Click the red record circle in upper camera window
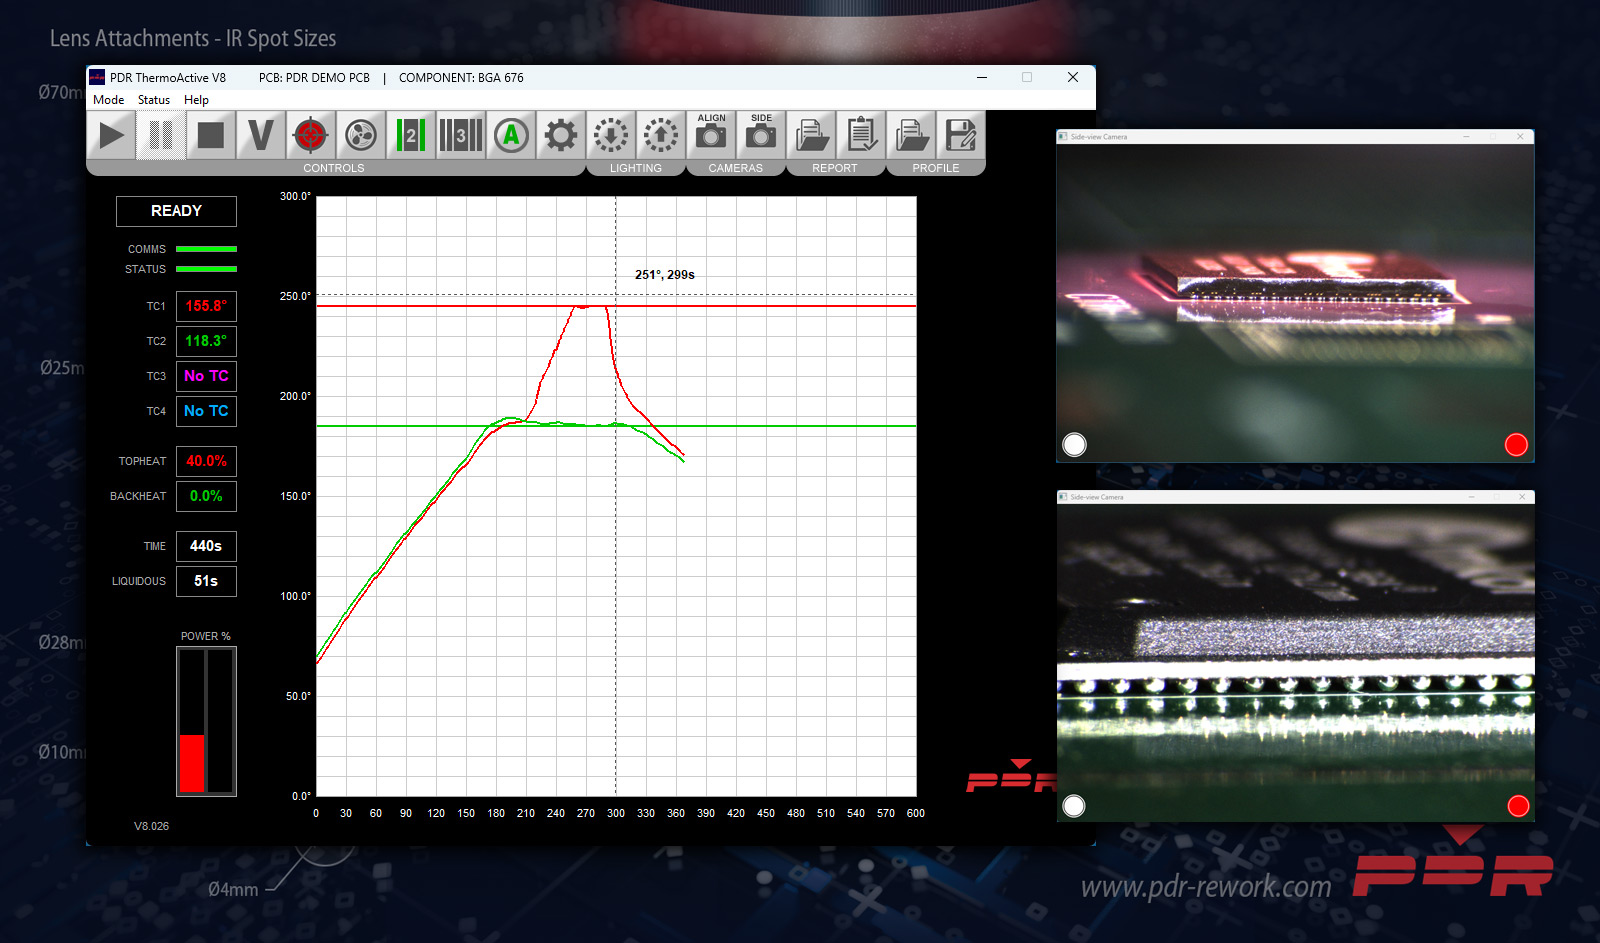The height and width of the screenshot is (943, 1600). 1516,445
